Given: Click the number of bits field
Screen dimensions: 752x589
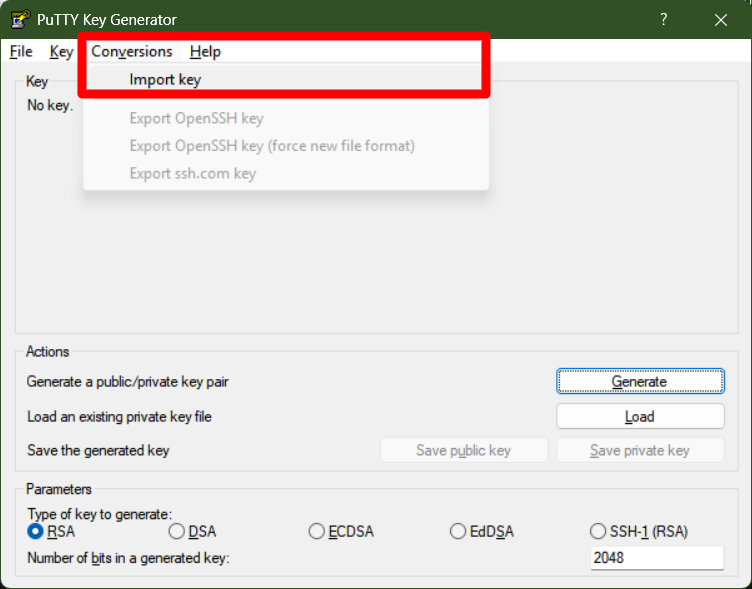Looking at the screenshot, I should point(657,558).
